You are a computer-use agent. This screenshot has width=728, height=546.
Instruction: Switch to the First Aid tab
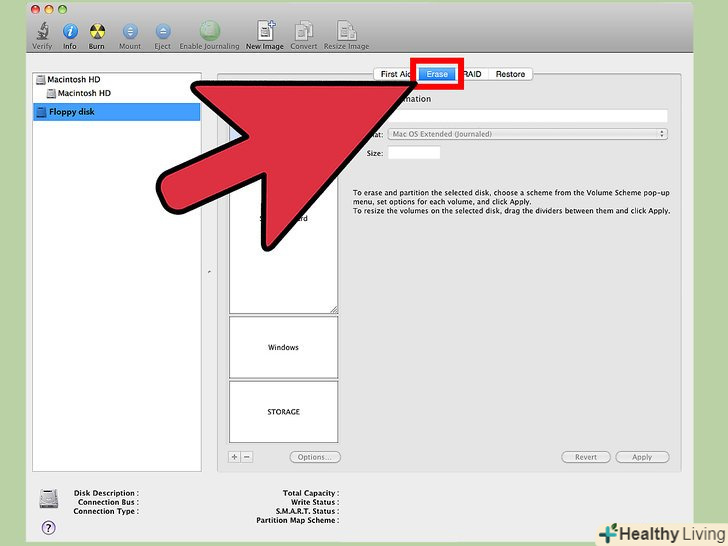(x=394, y=74)
